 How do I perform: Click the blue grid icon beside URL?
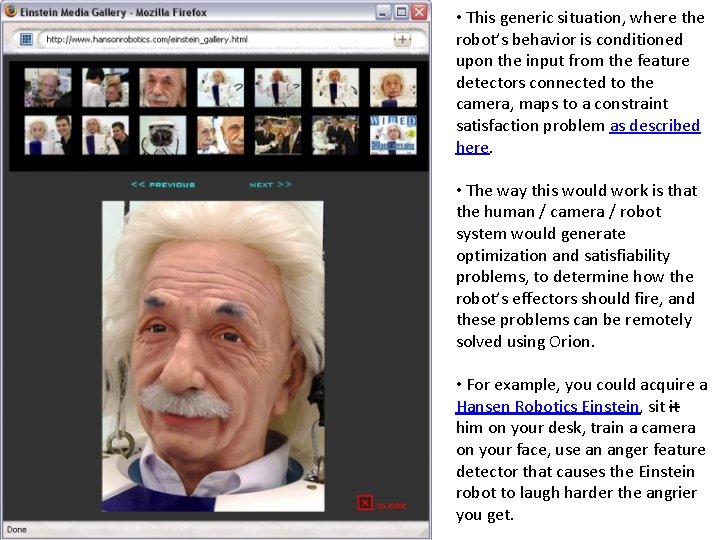27,39
